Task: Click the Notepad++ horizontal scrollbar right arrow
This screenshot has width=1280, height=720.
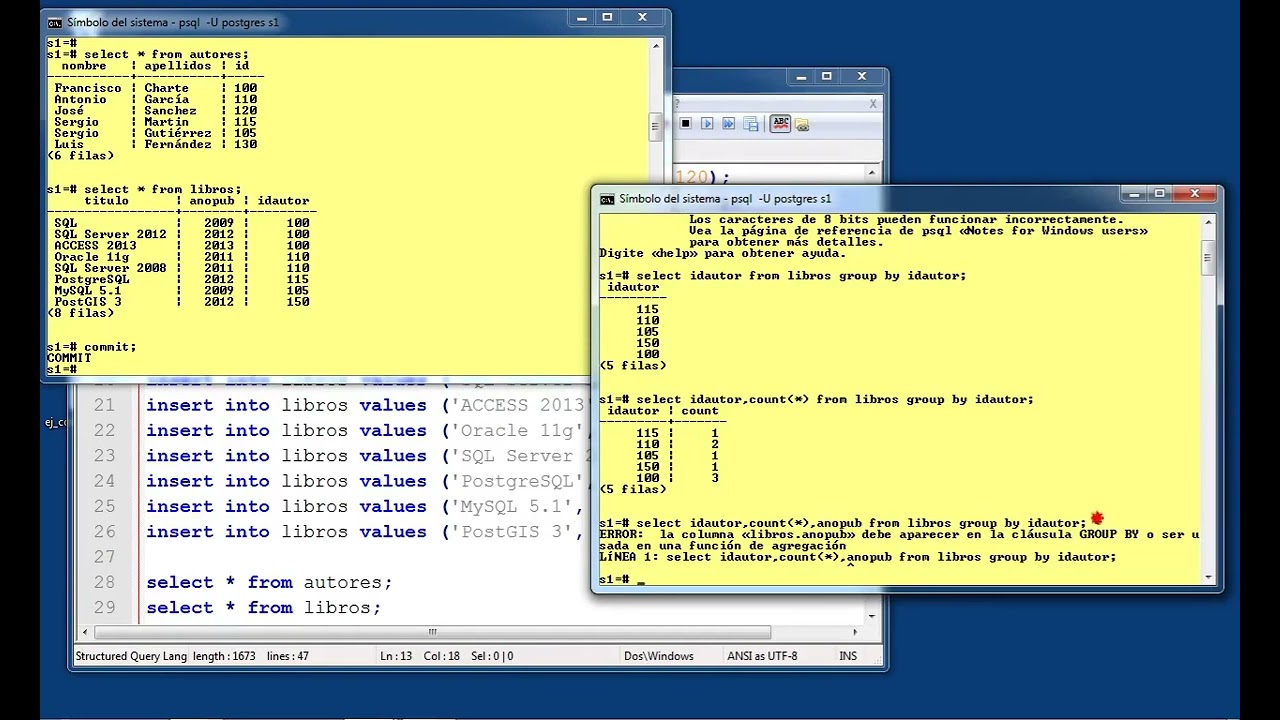Action: pos(855,632)
